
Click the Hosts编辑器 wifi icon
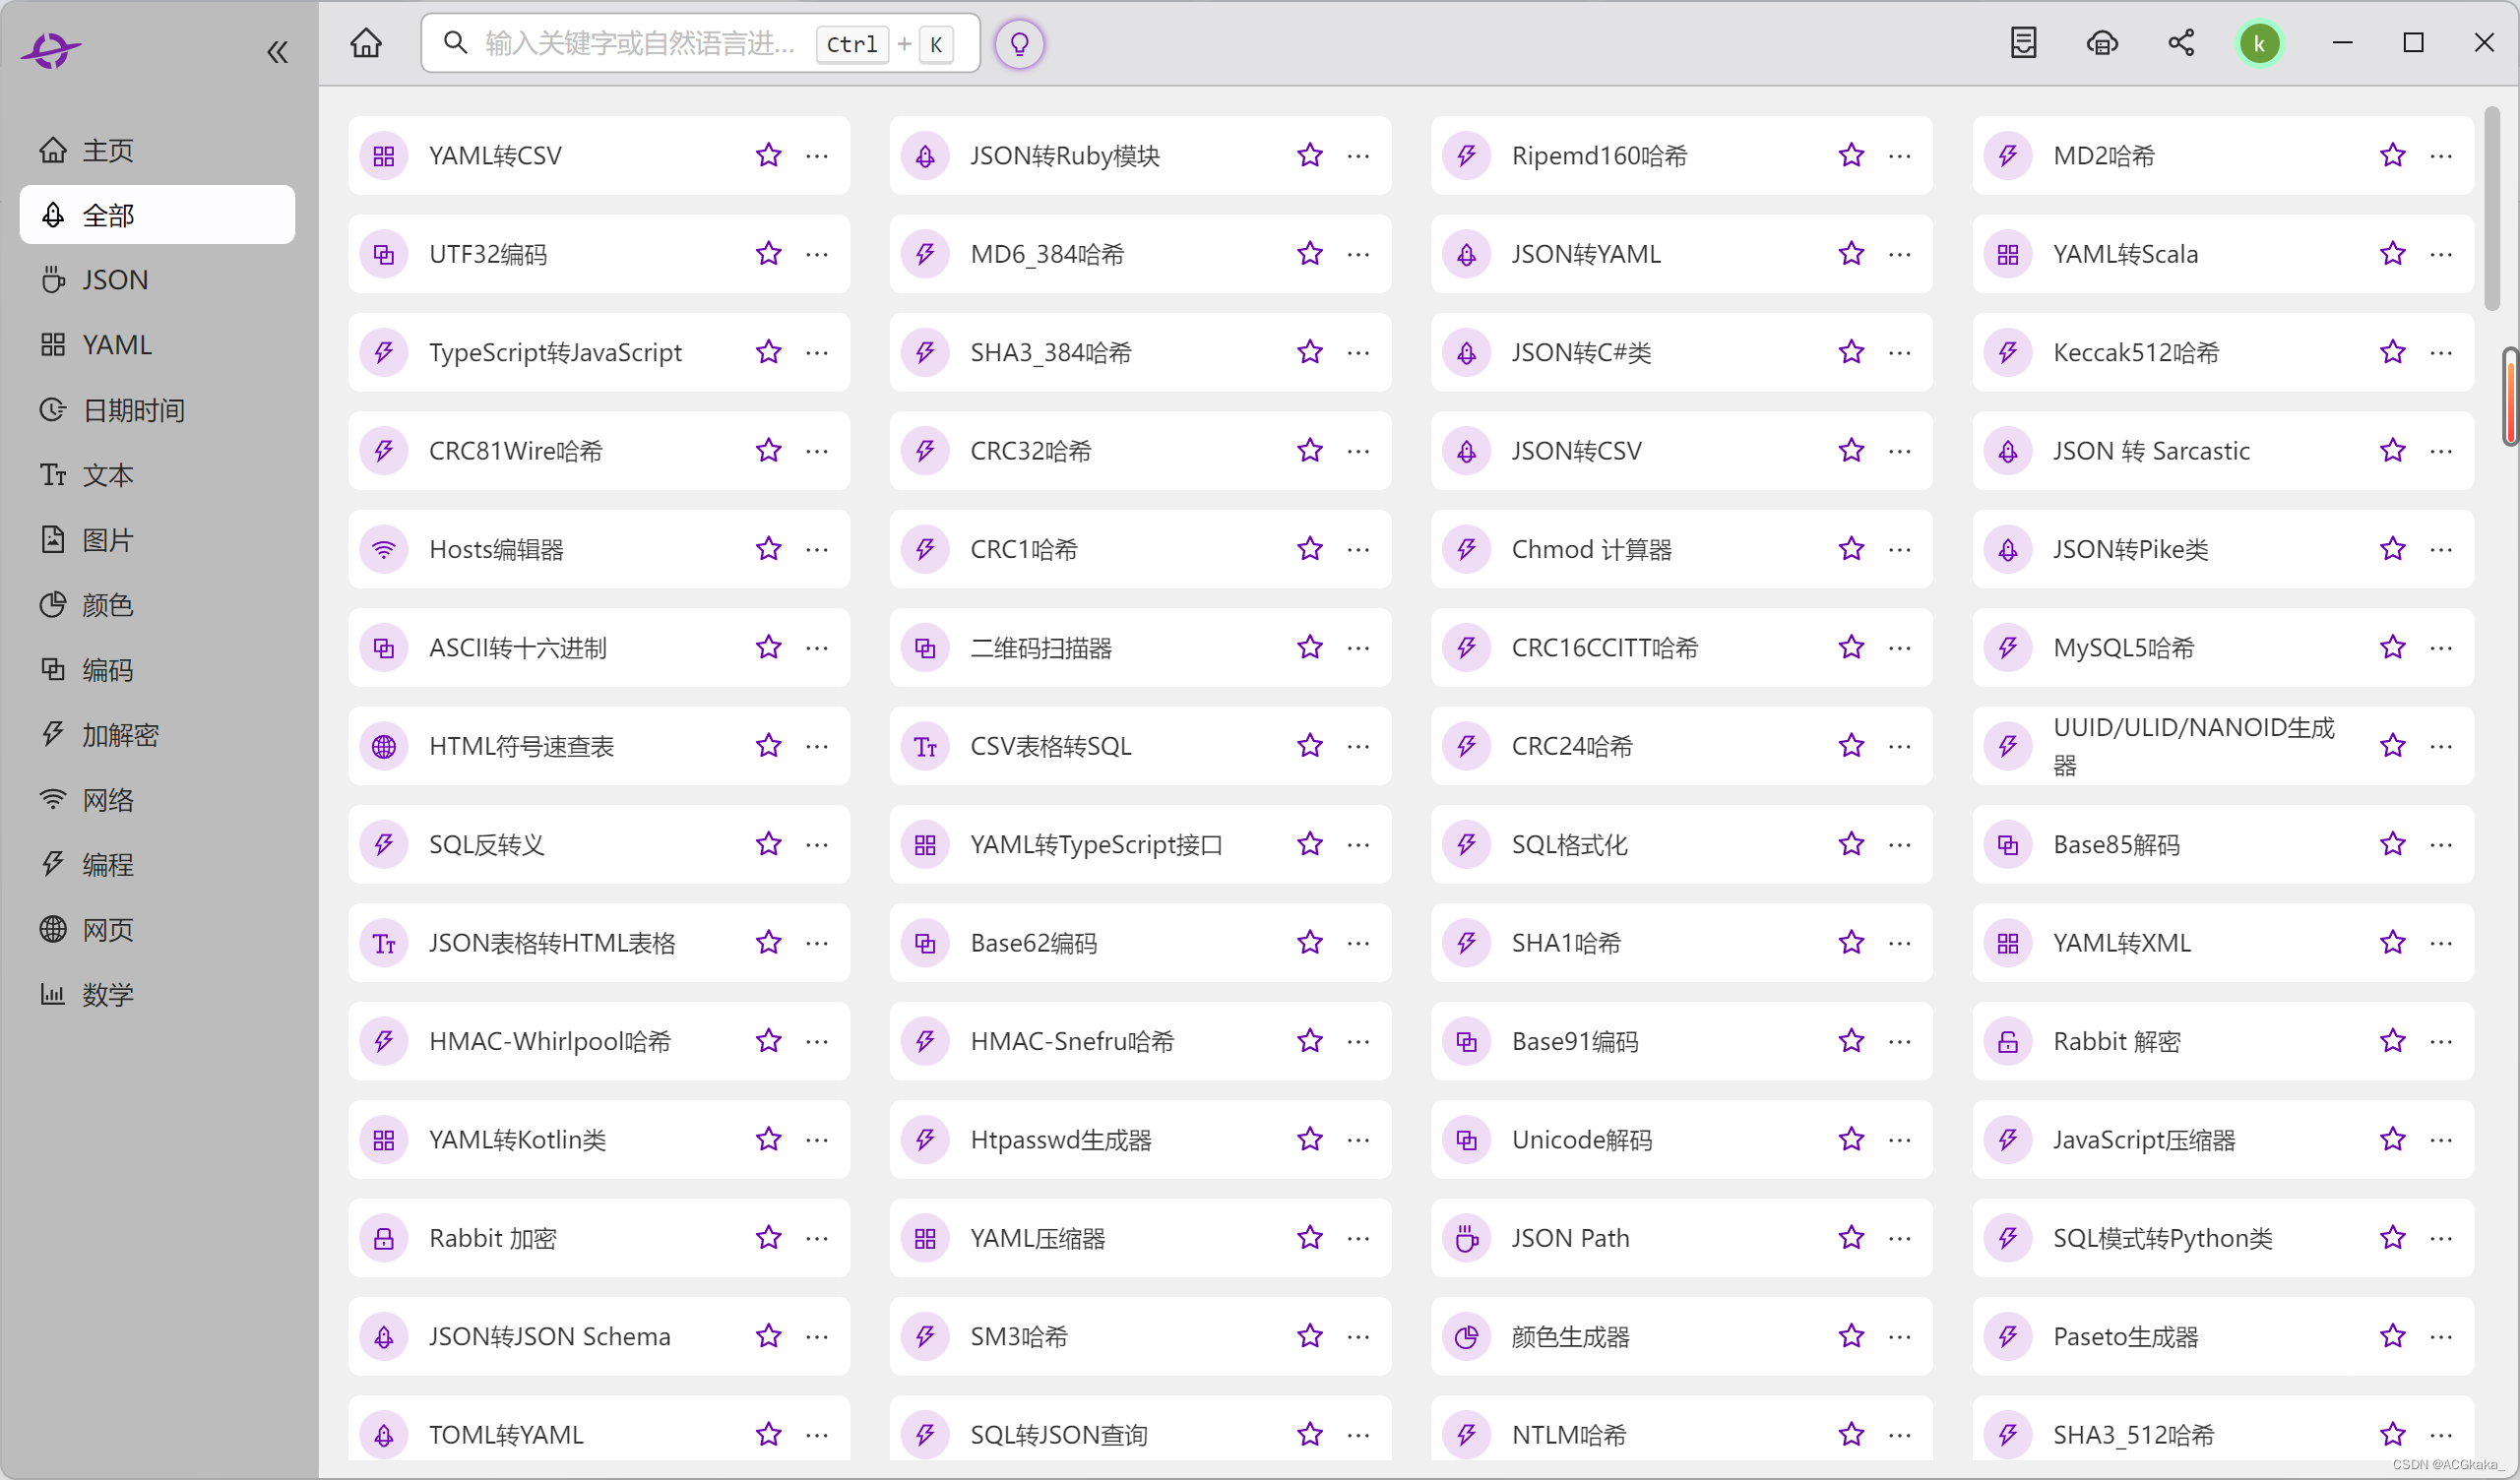384,549
